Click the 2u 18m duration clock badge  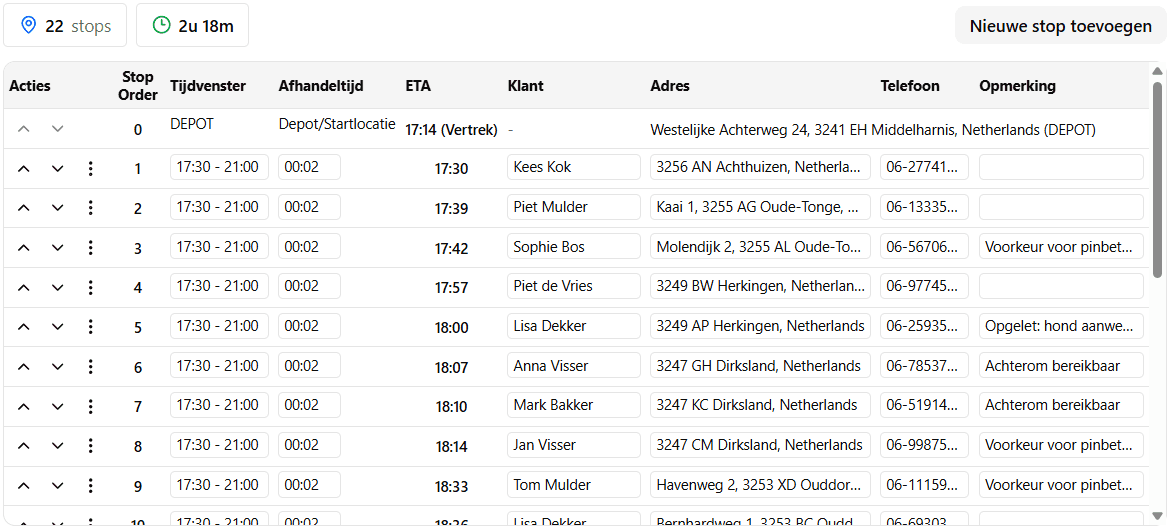pos(192,26)
